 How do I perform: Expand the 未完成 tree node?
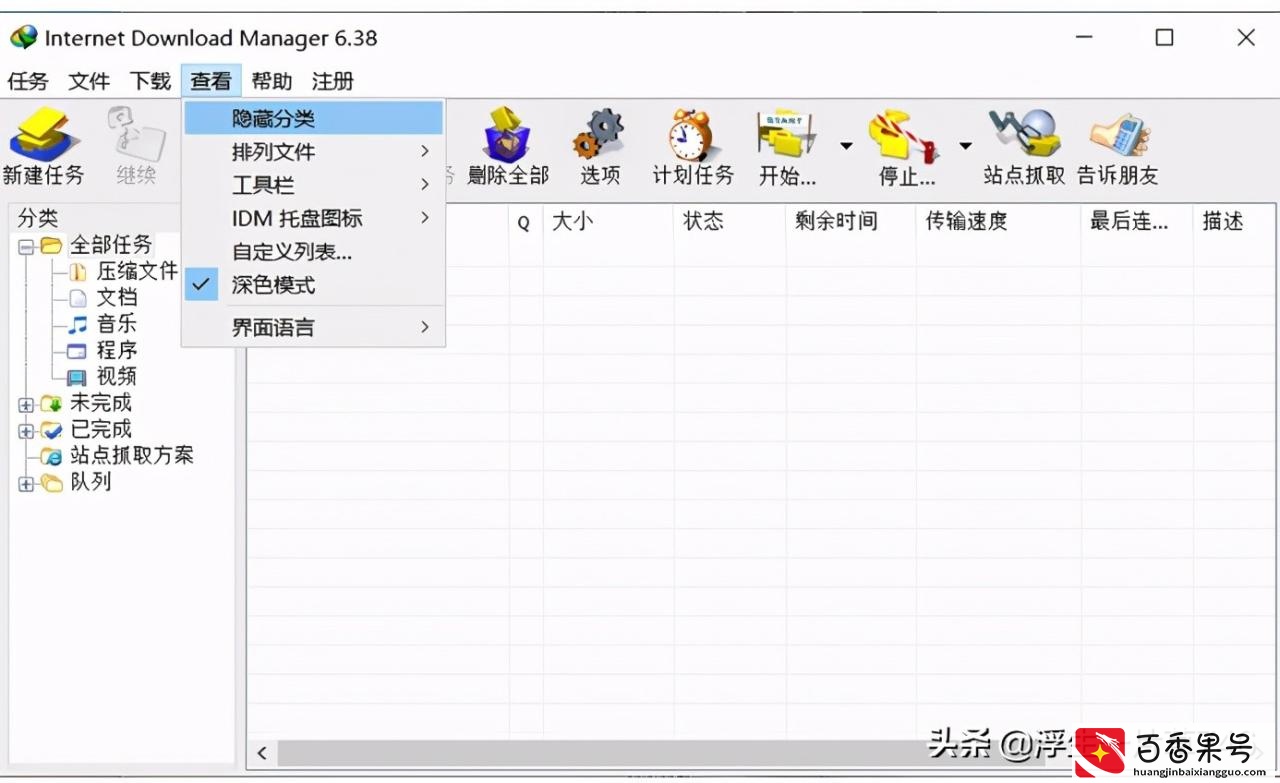[26, 405]
